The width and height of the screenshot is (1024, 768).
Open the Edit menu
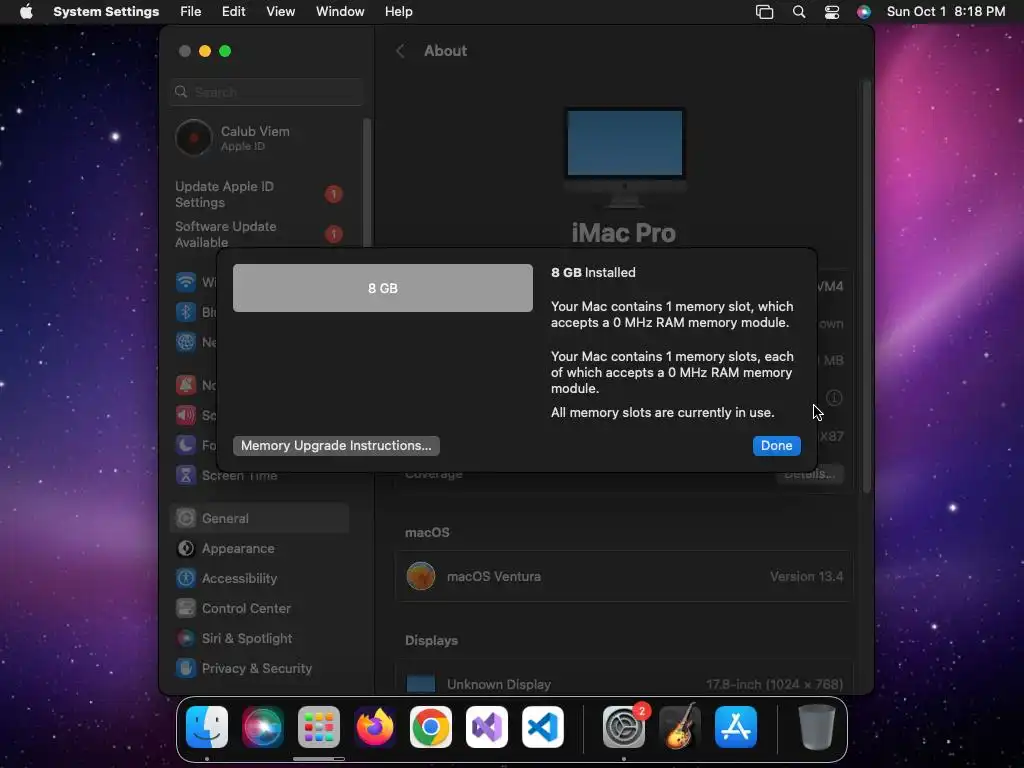(x=233, y=12)
